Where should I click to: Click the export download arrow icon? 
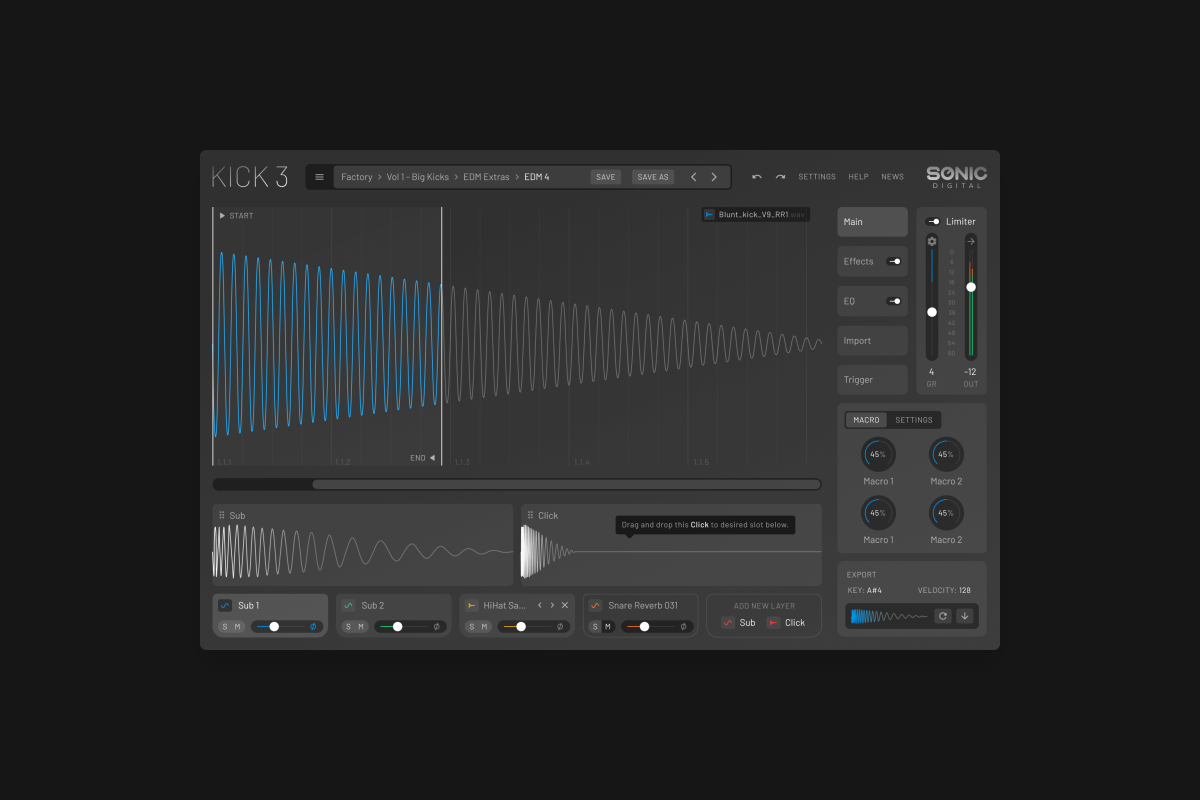tap(965, 616)
